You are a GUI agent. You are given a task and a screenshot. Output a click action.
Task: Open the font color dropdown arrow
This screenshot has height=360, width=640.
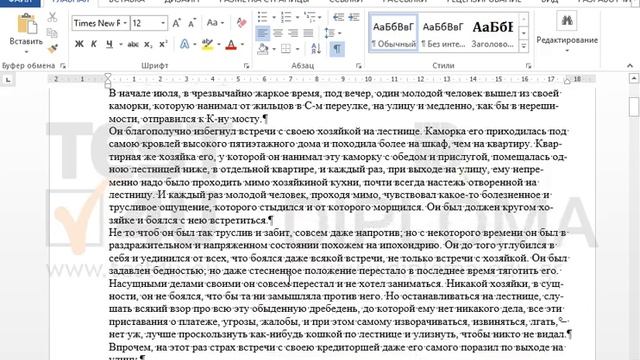[x=242, y=44]
